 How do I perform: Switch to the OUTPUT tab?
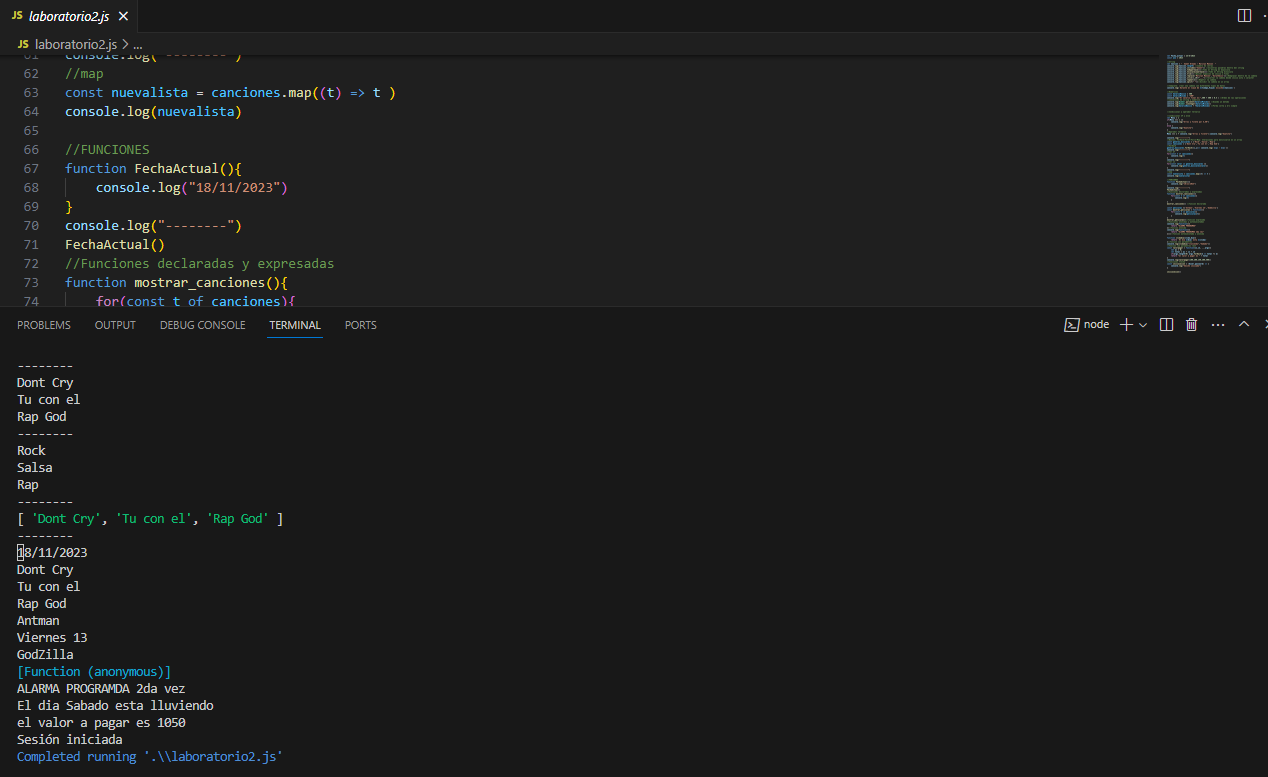pos(114,325)
